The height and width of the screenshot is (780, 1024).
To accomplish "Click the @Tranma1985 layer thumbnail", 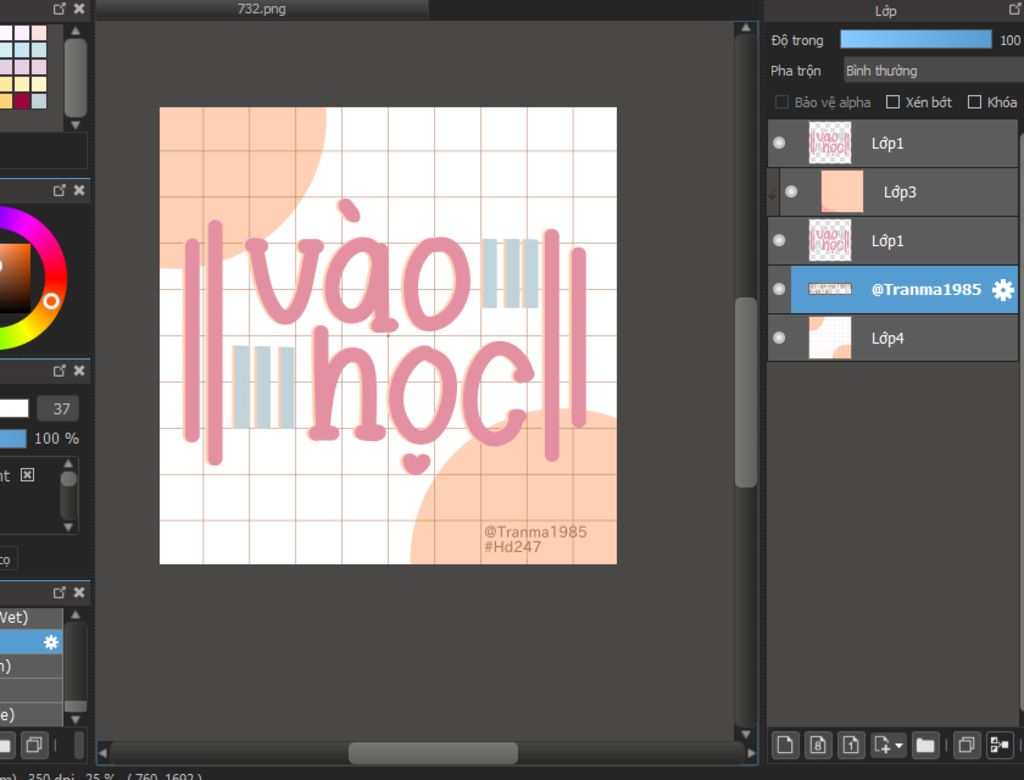I will coord(829,289).
